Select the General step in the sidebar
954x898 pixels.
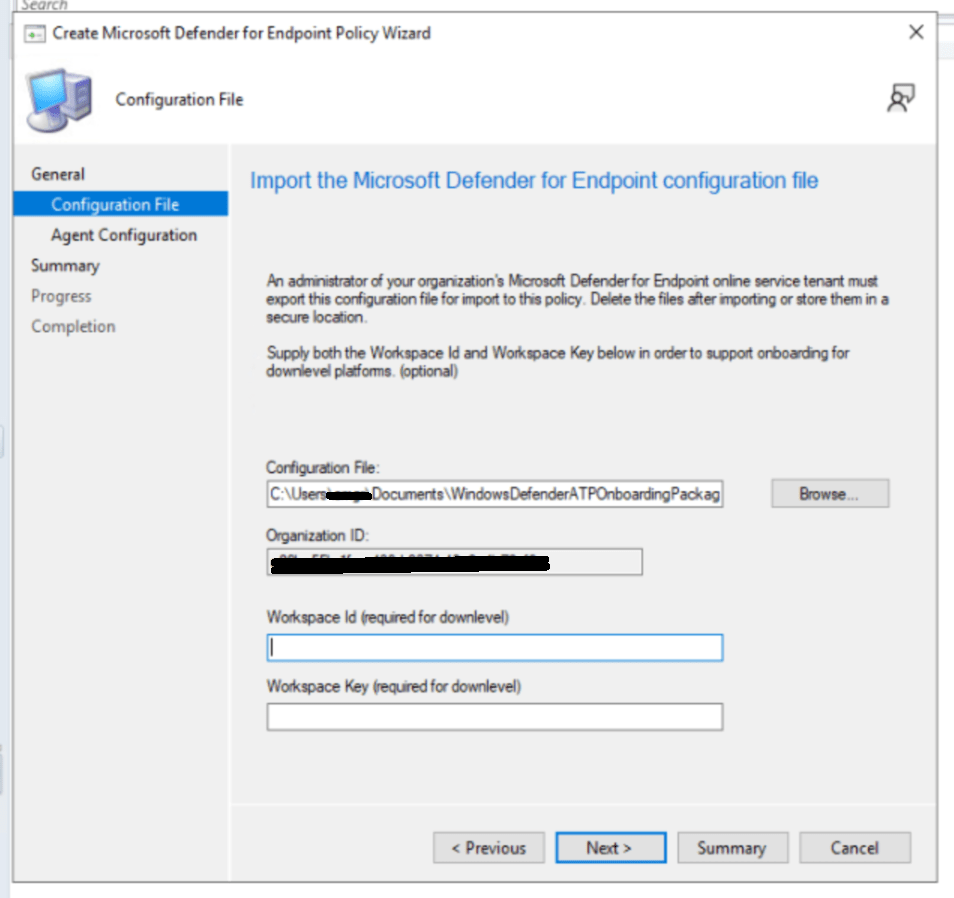tap(58, 174)
